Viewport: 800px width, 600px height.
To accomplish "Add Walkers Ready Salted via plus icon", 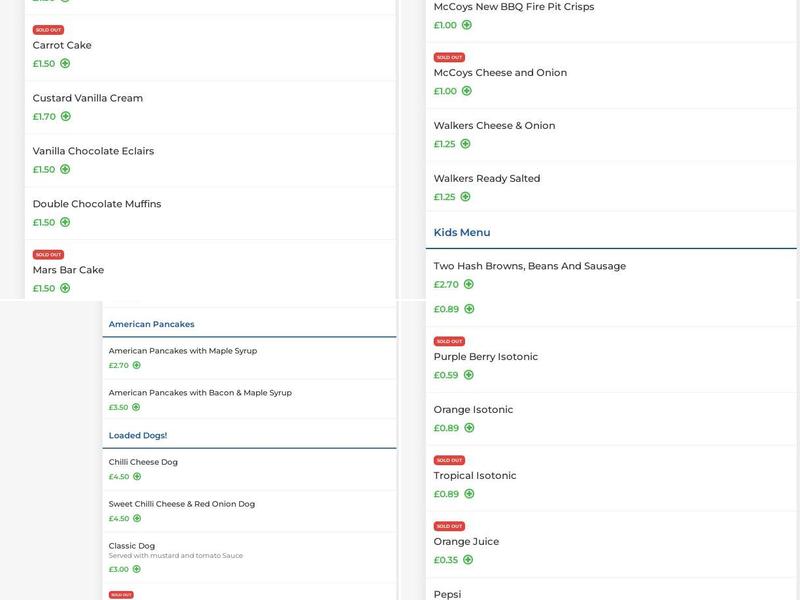I will [465, 197].
